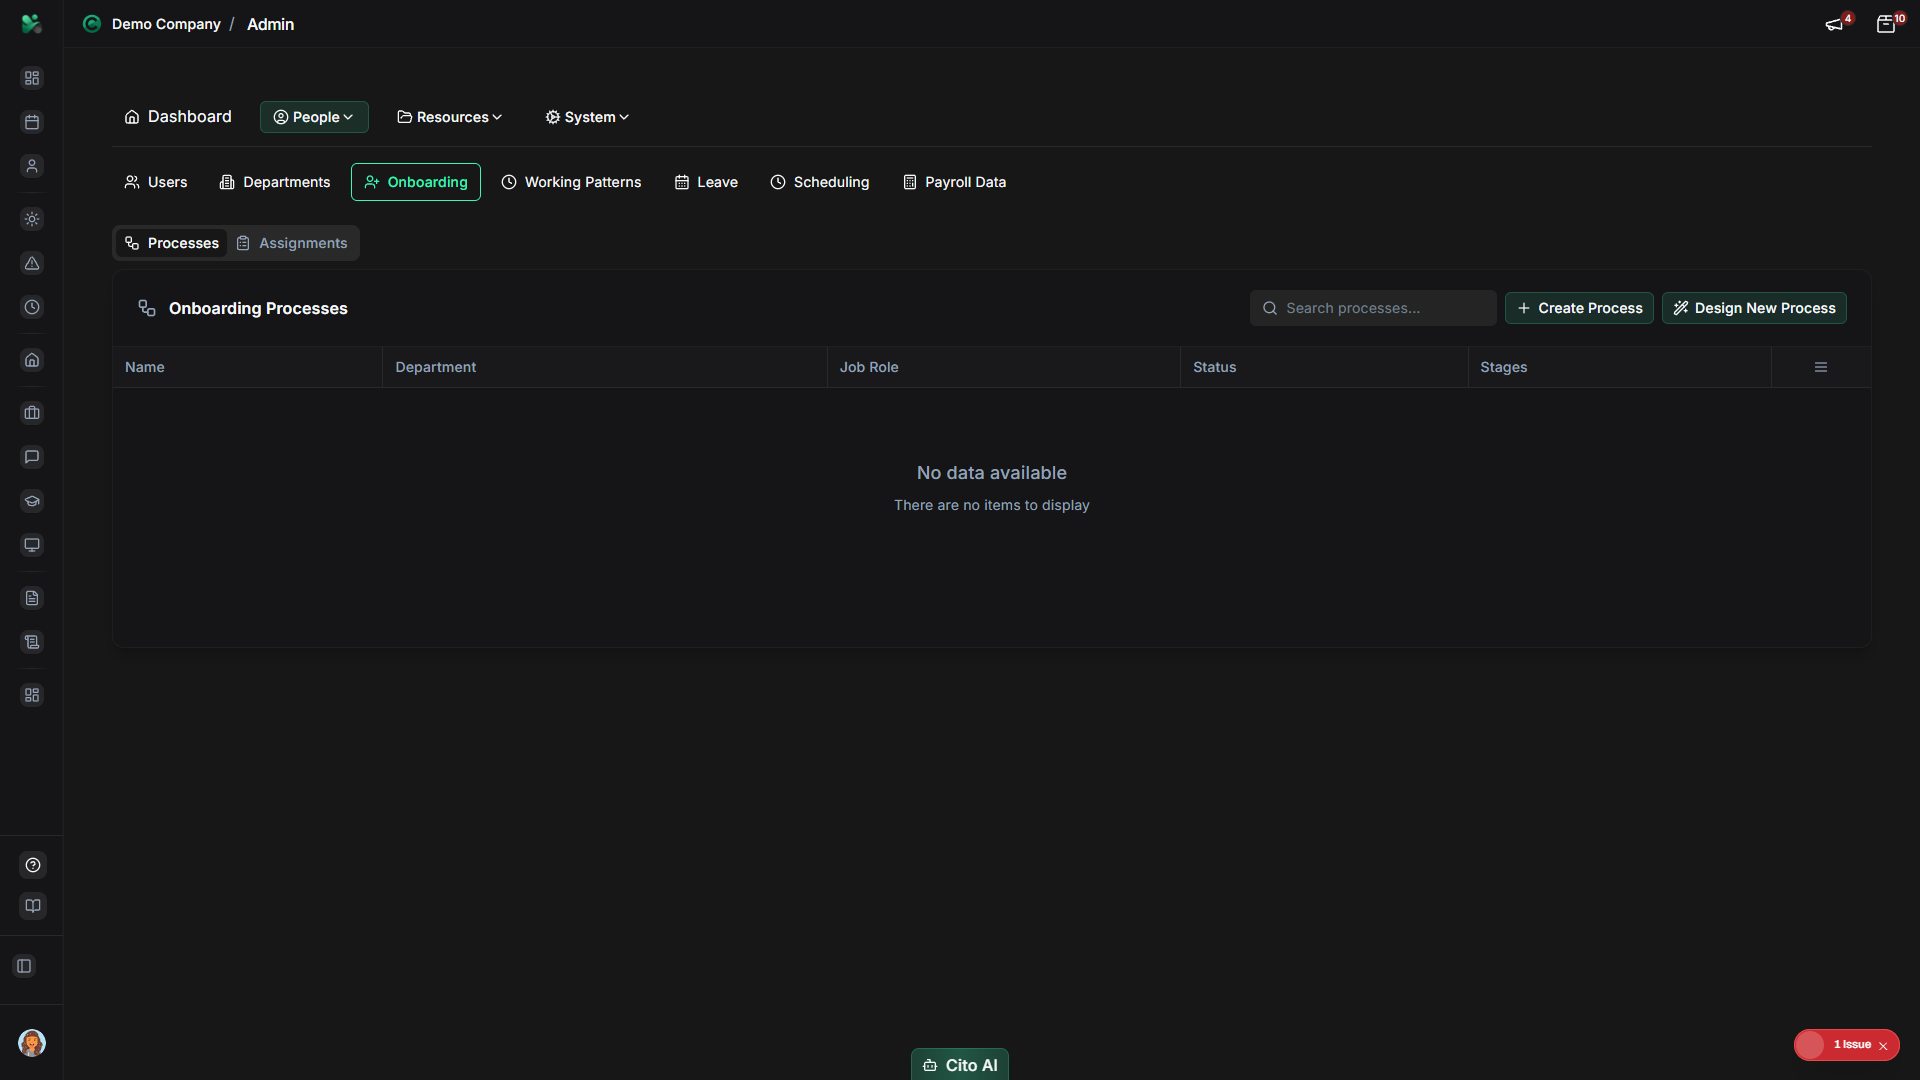Open the help question mark icon
This screenshot has height=1080, width=1920.
[32, 865]
